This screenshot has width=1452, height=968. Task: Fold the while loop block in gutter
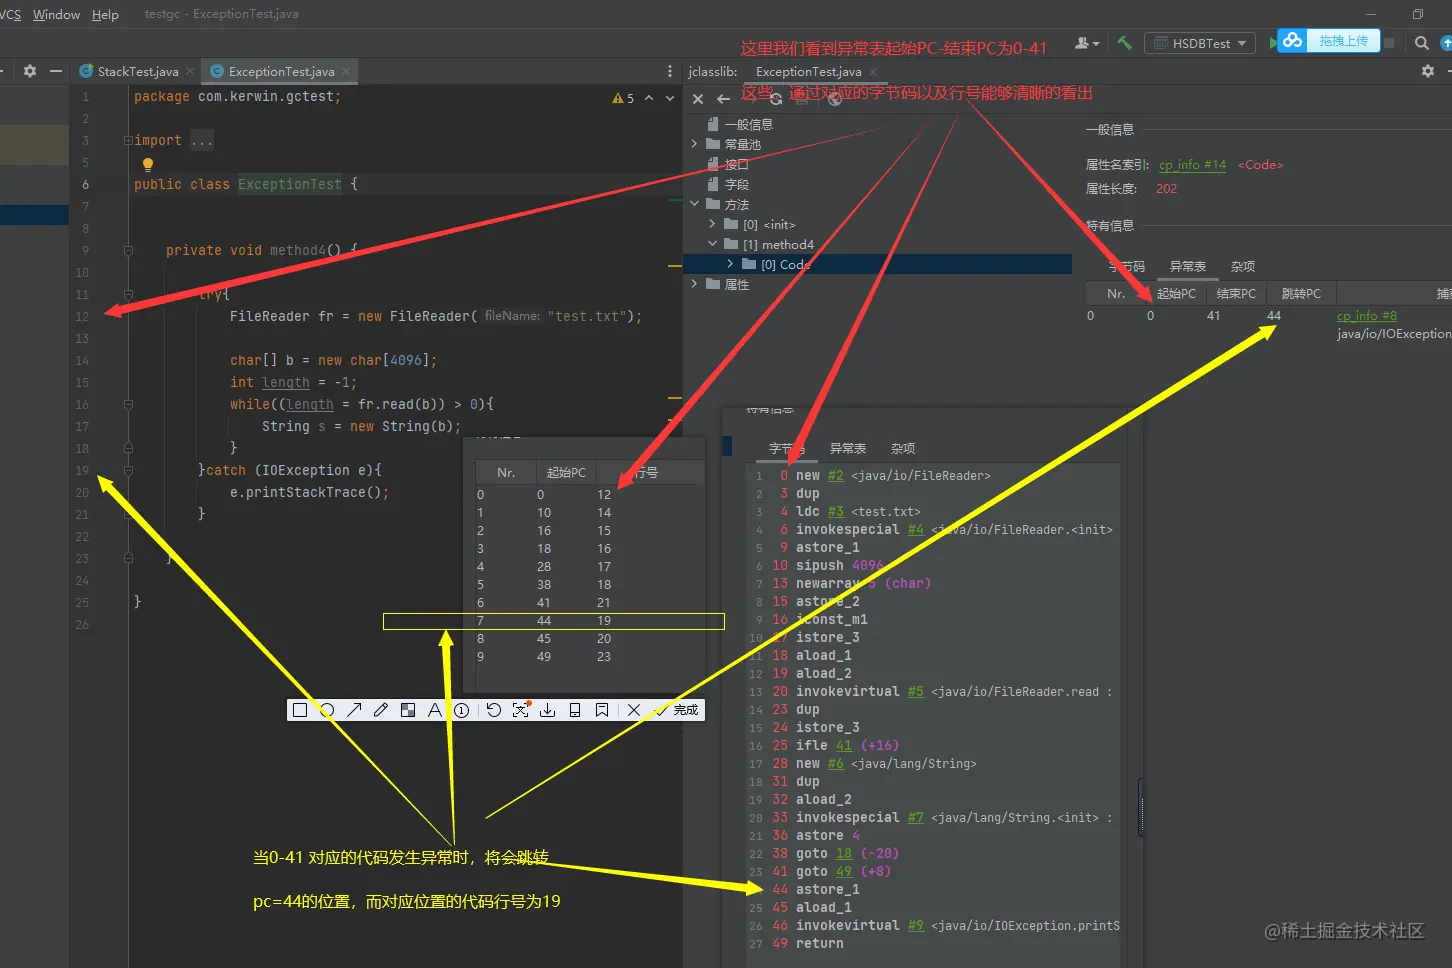tap(128, 404)
